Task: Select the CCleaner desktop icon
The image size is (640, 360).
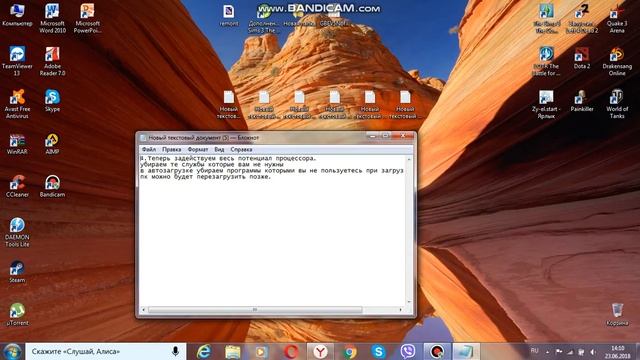Action: [17, 187]
